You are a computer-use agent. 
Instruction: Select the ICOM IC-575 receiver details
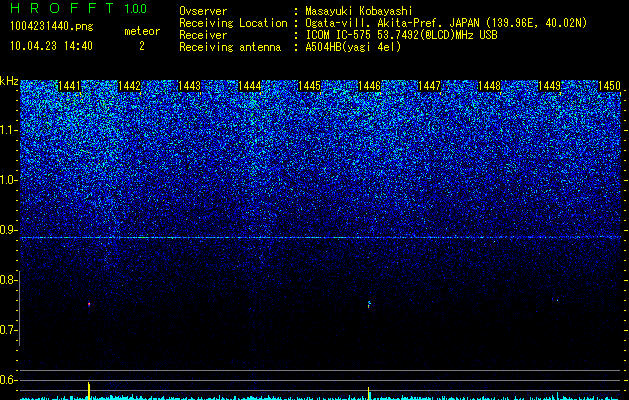pos(401,35)
